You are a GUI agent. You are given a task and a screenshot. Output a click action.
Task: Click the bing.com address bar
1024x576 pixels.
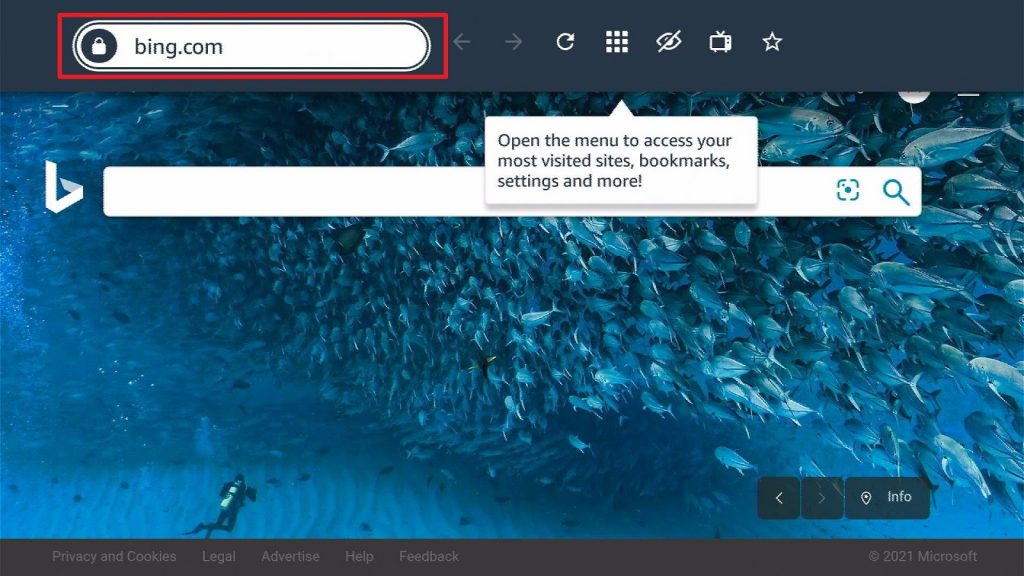point(251,46)
